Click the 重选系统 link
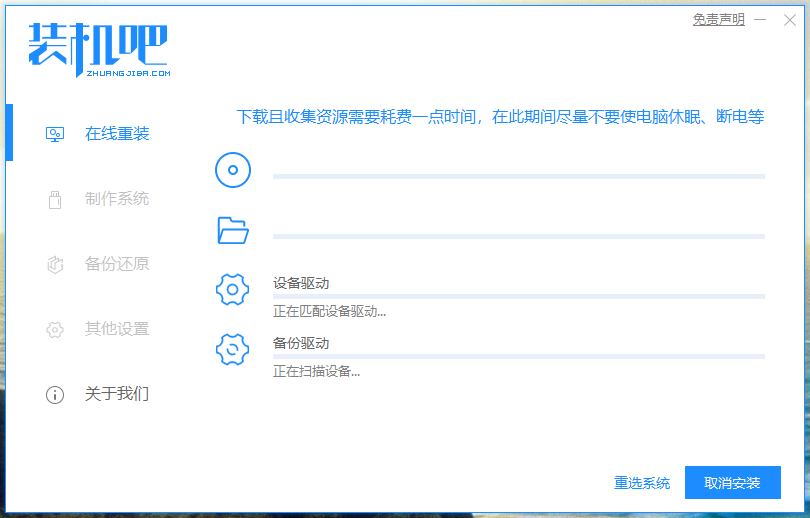Image resolution: width=810 pixels, height=518 pixels. click(642, 483)
